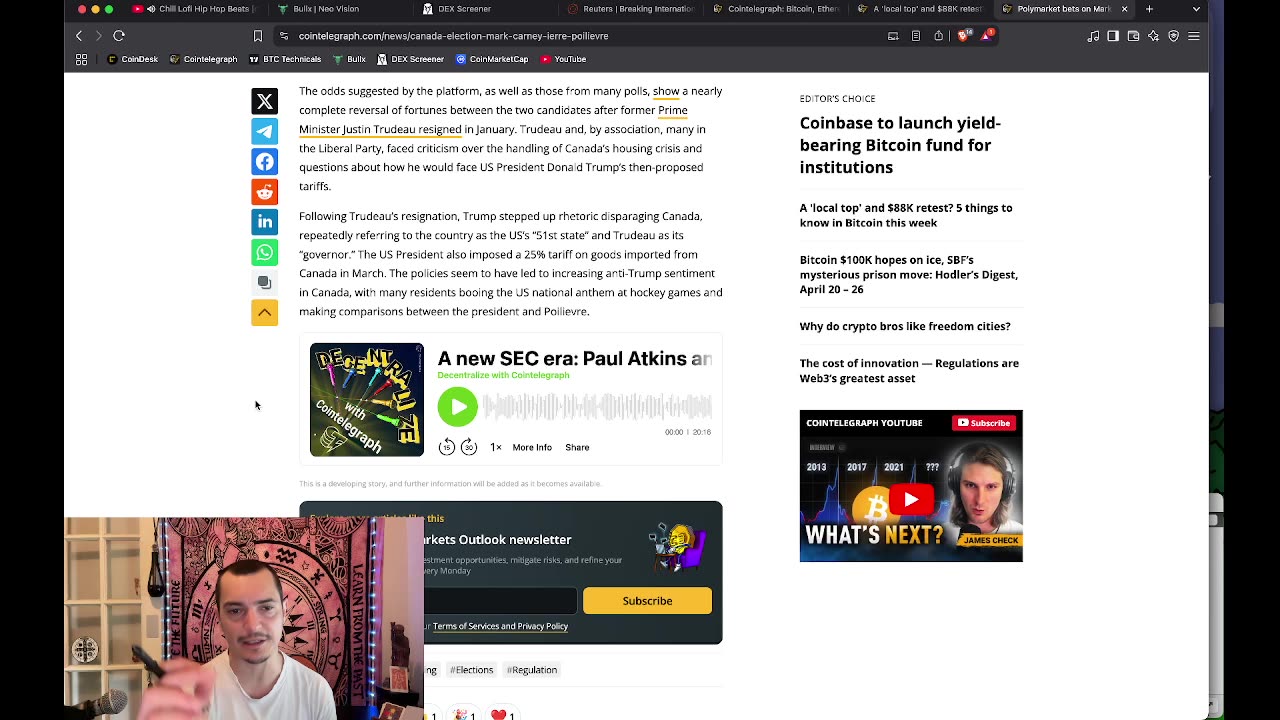Open share icon in address bar

coord(938,36)
